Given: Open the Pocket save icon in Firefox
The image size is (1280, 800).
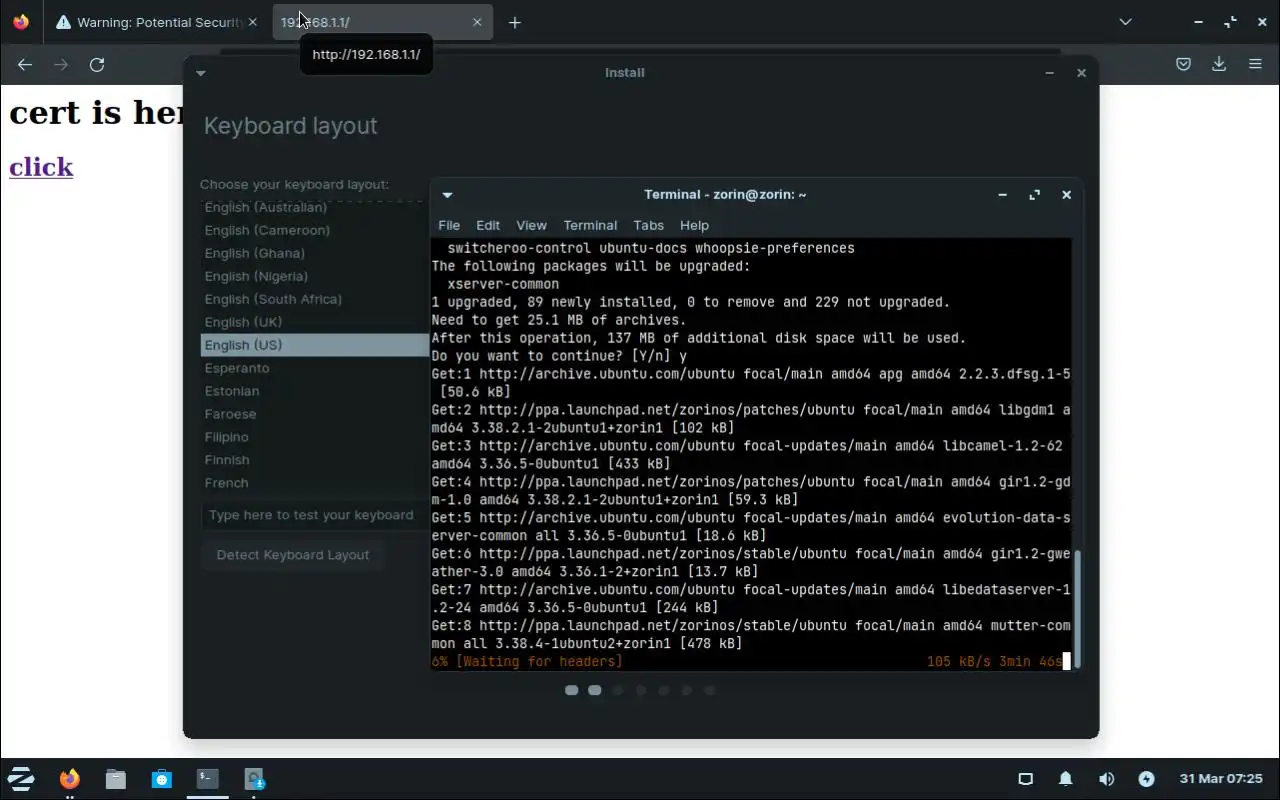Looking at the screenshot, I should (1183, 64).
